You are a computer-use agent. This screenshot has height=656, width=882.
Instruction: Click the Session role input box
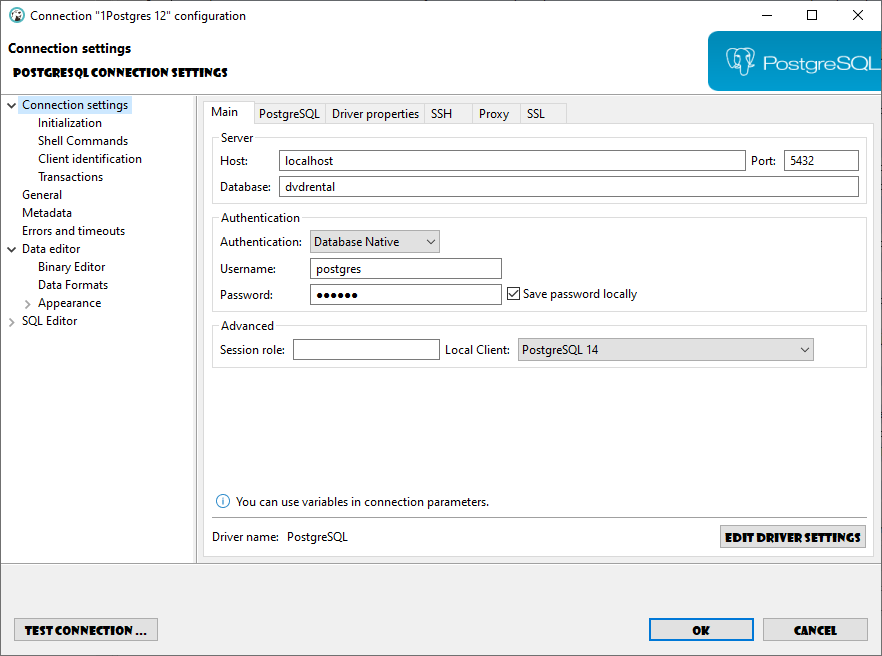click(x=366, y=349)
